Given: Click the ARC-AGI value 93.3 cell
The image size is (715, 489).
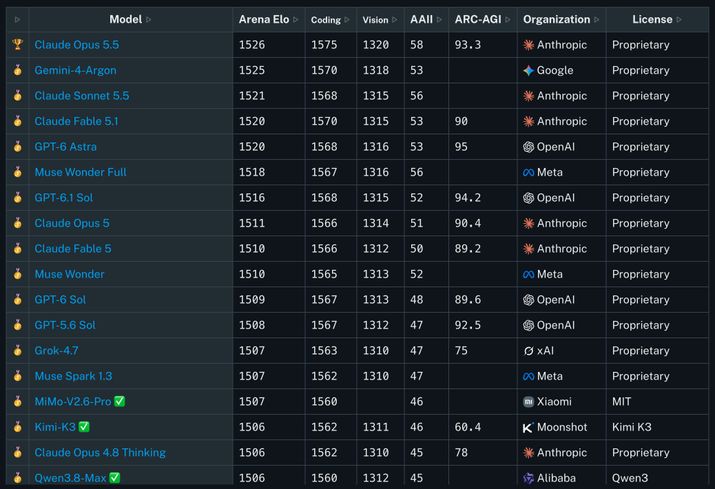Looking at the screenshot, I should [483, 45].
